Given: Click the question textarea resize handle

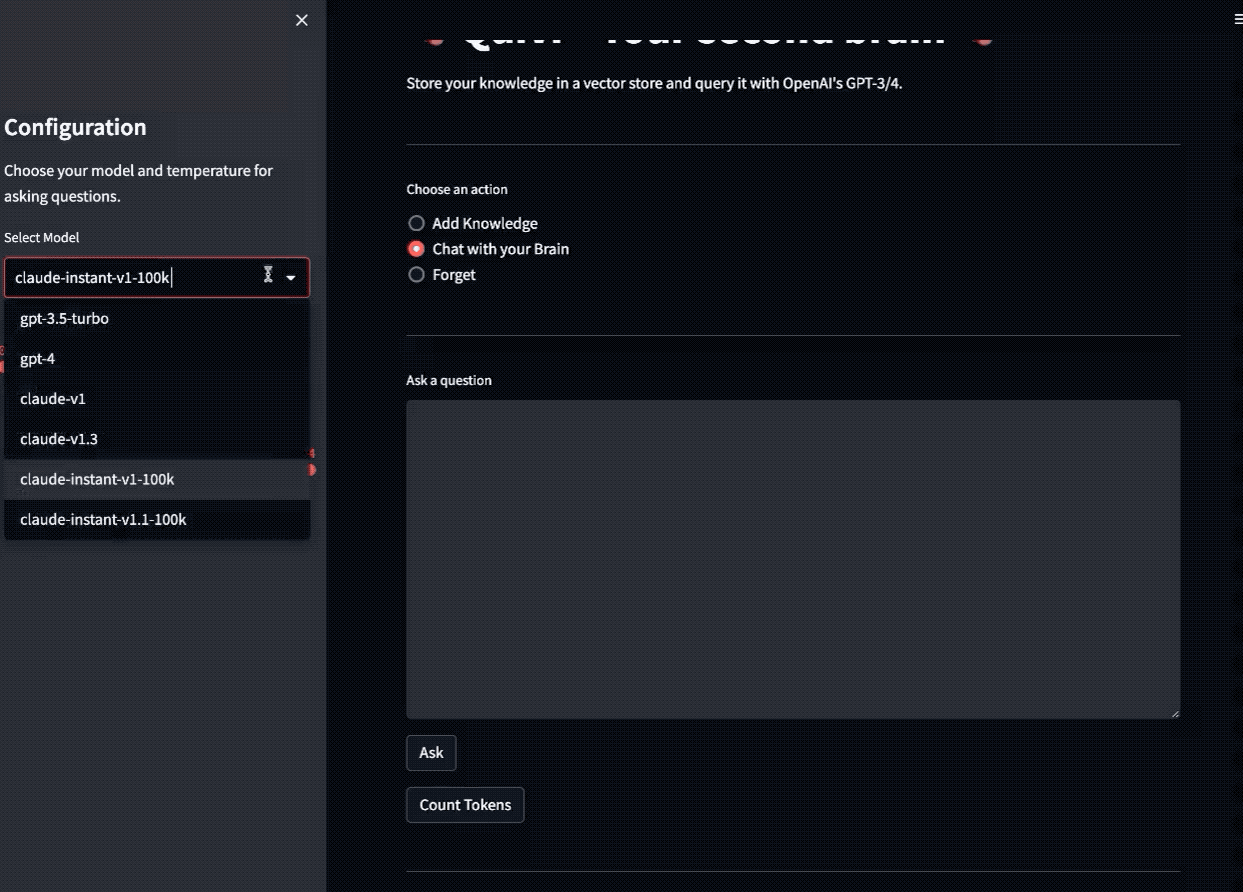Looking at the screenshot, I should (x=1175, y=713).
